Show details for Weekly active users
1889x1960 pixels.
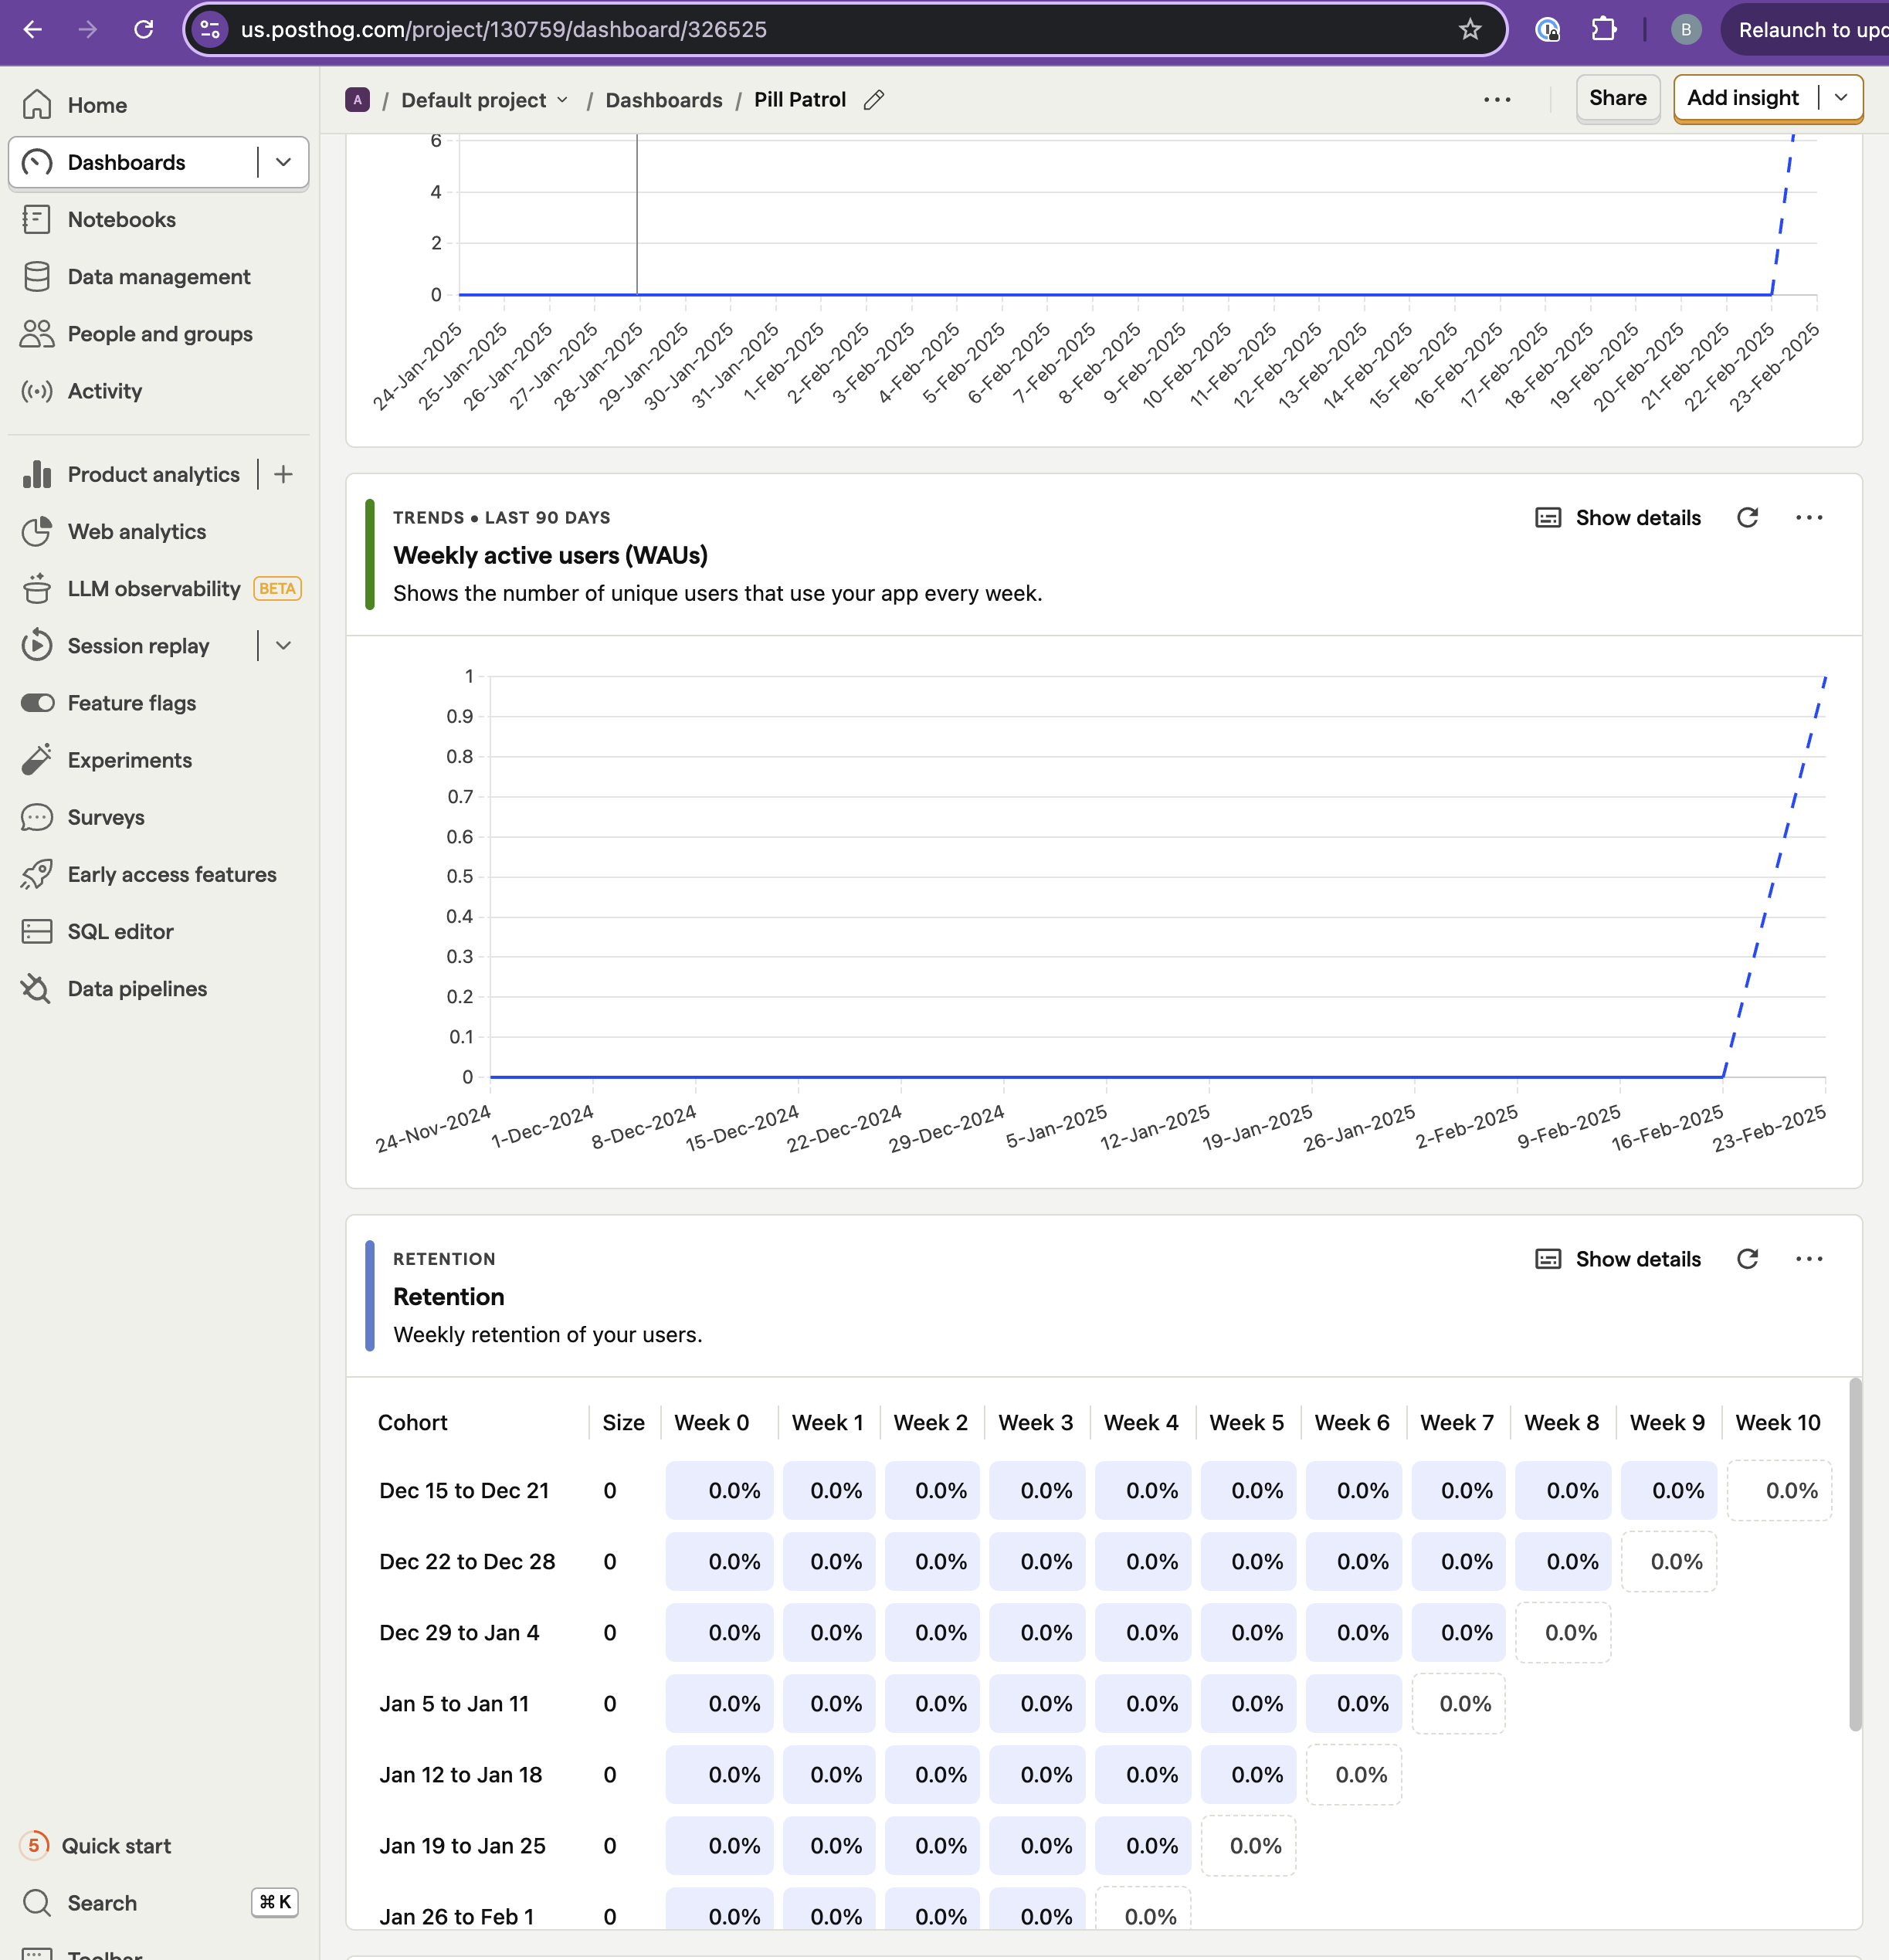pos(1617,518)
